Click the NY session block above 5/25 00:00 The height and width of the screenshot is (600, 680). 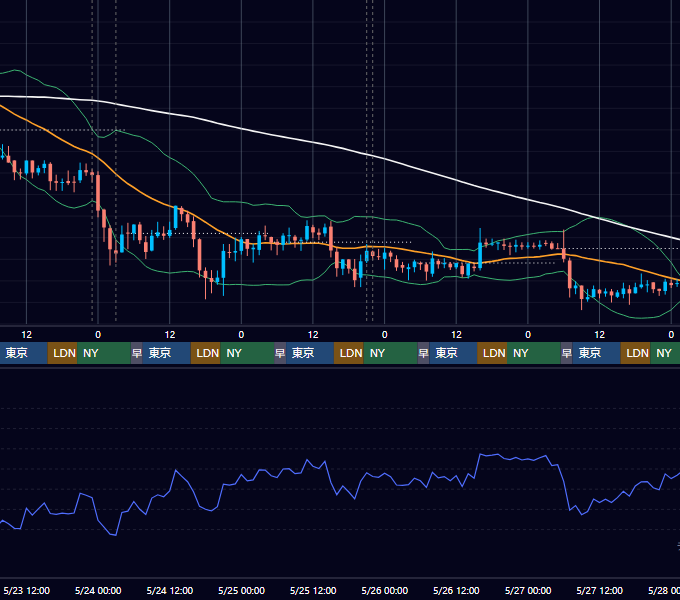point(247,353)
